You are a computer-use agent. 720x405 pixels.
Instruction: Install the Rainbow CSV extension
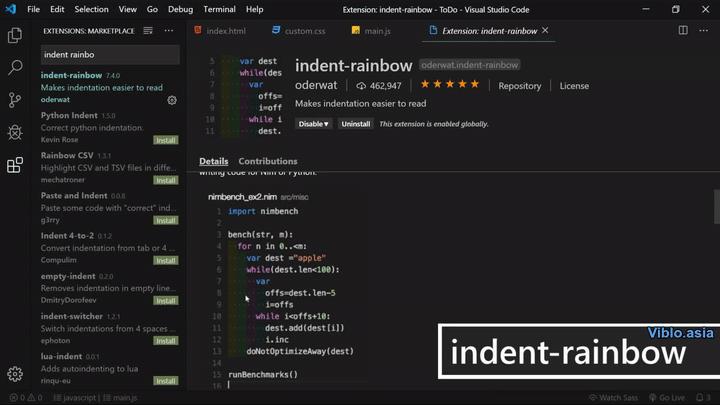tap(166, 180)
